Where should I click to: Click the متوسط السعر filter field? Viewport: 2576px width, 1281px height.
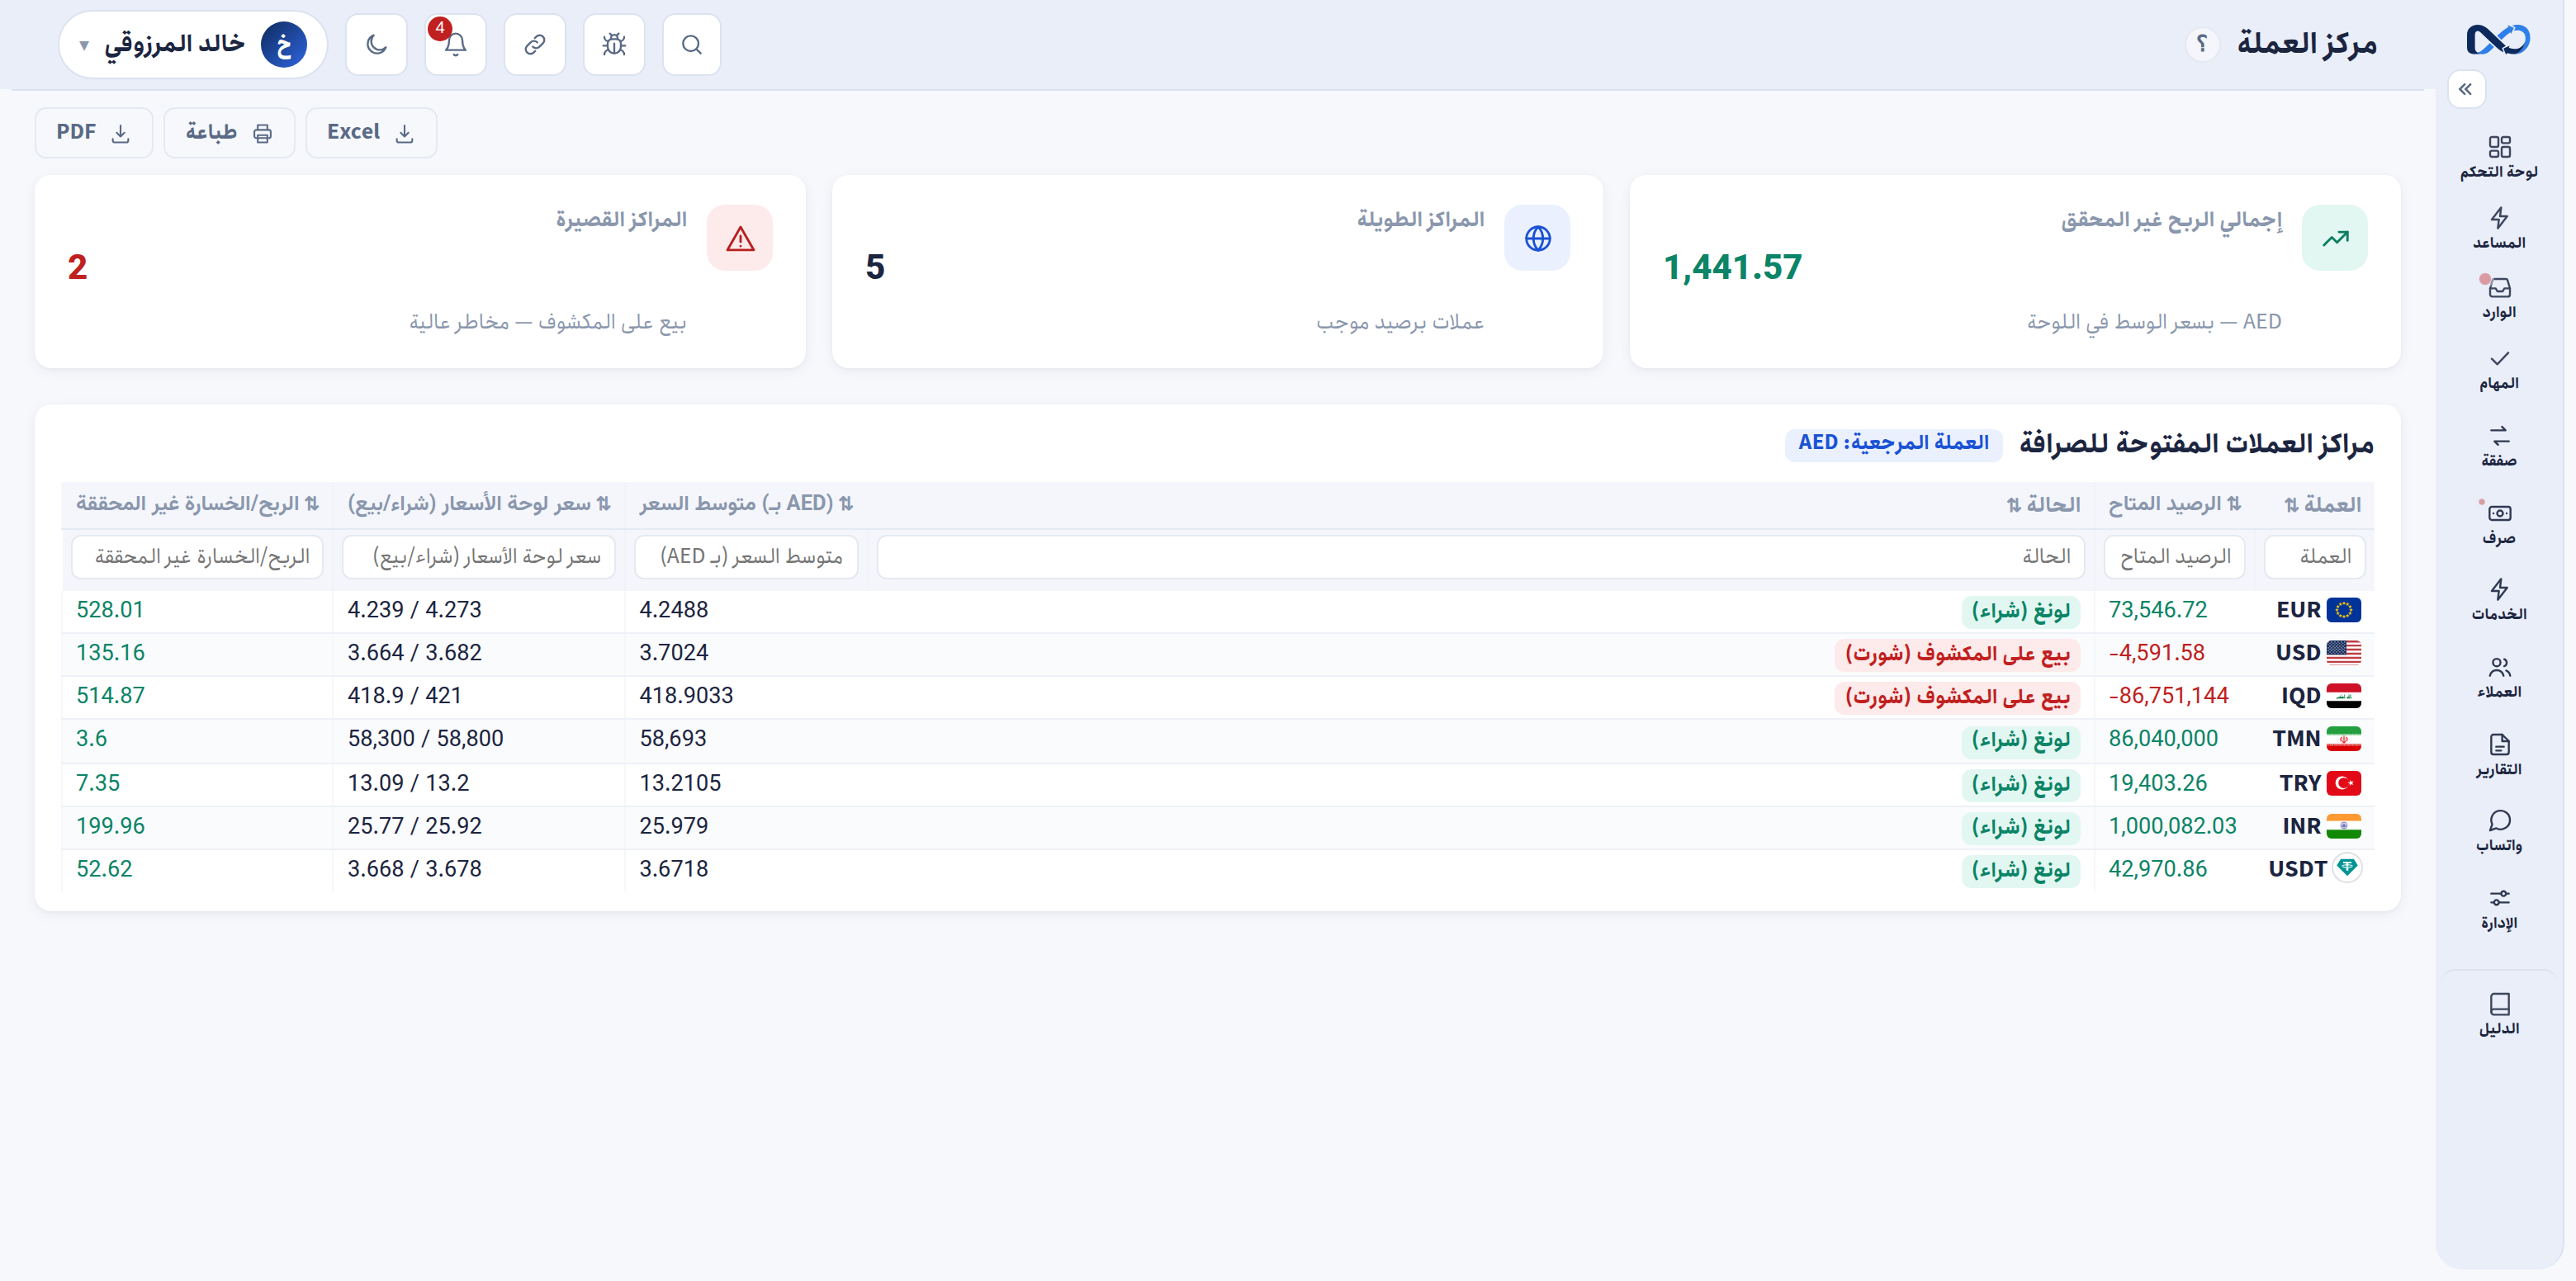pyautogui.click(x=746, y=557)
